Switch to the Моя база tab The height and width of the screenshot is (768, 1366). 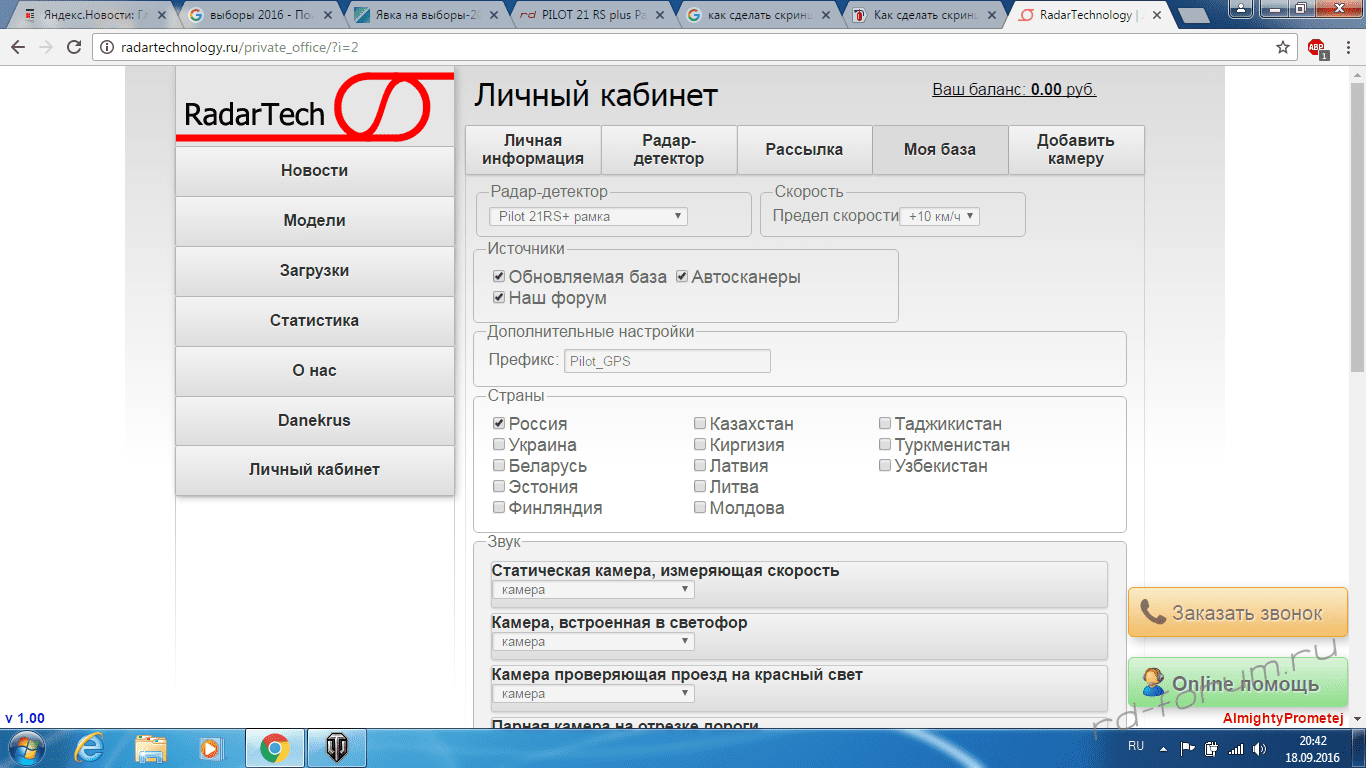coord(940,149)
